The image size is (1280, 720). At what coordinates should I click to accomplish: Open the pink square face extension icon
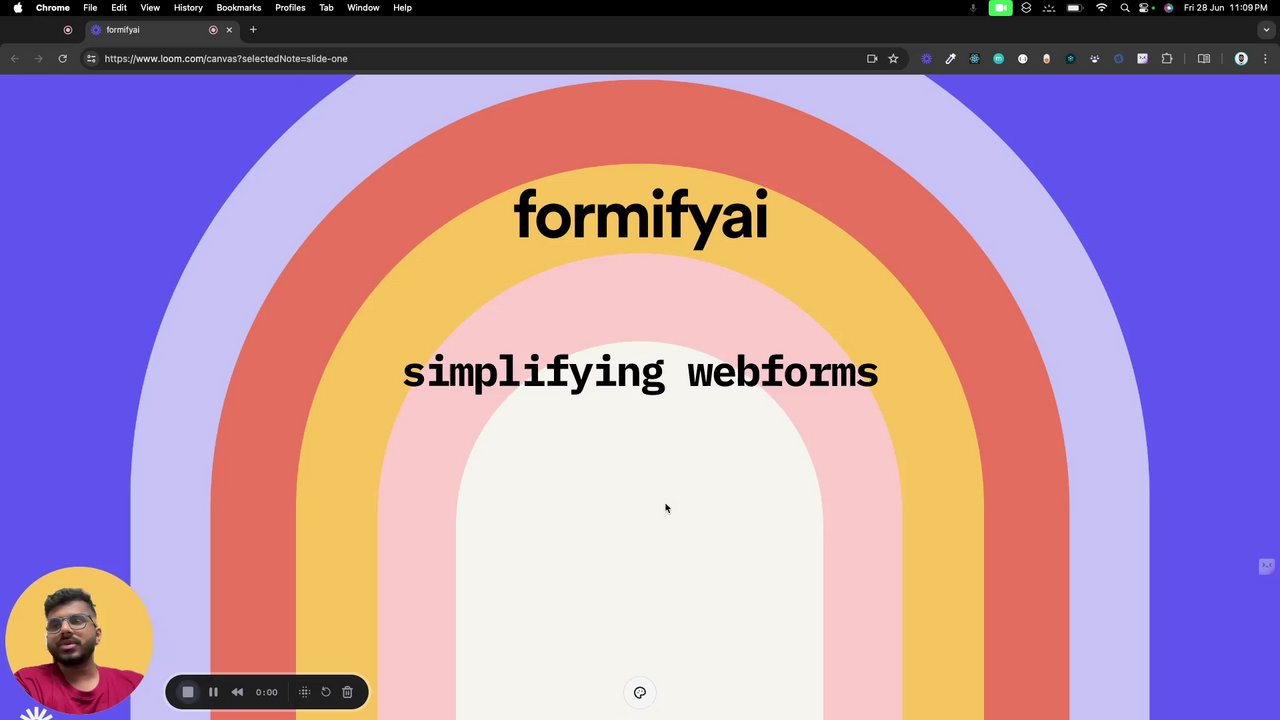[1142, 59]
